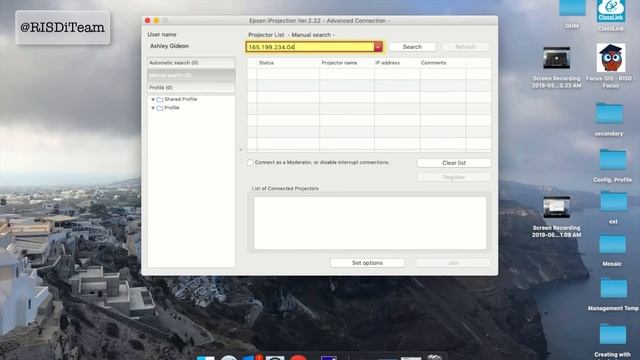Open the Management Temp desktop folder
Screen dimensions: 640x360
point(613,288)
